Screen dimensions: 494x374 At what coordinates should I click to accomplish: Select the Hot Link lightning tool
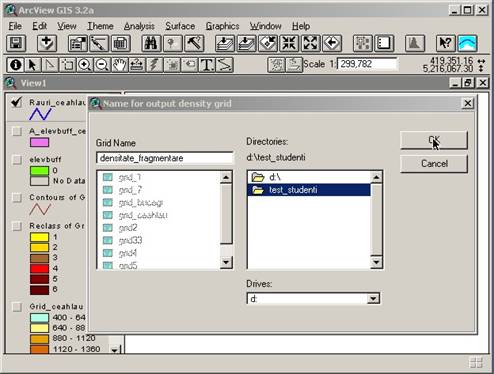(154, 65)
